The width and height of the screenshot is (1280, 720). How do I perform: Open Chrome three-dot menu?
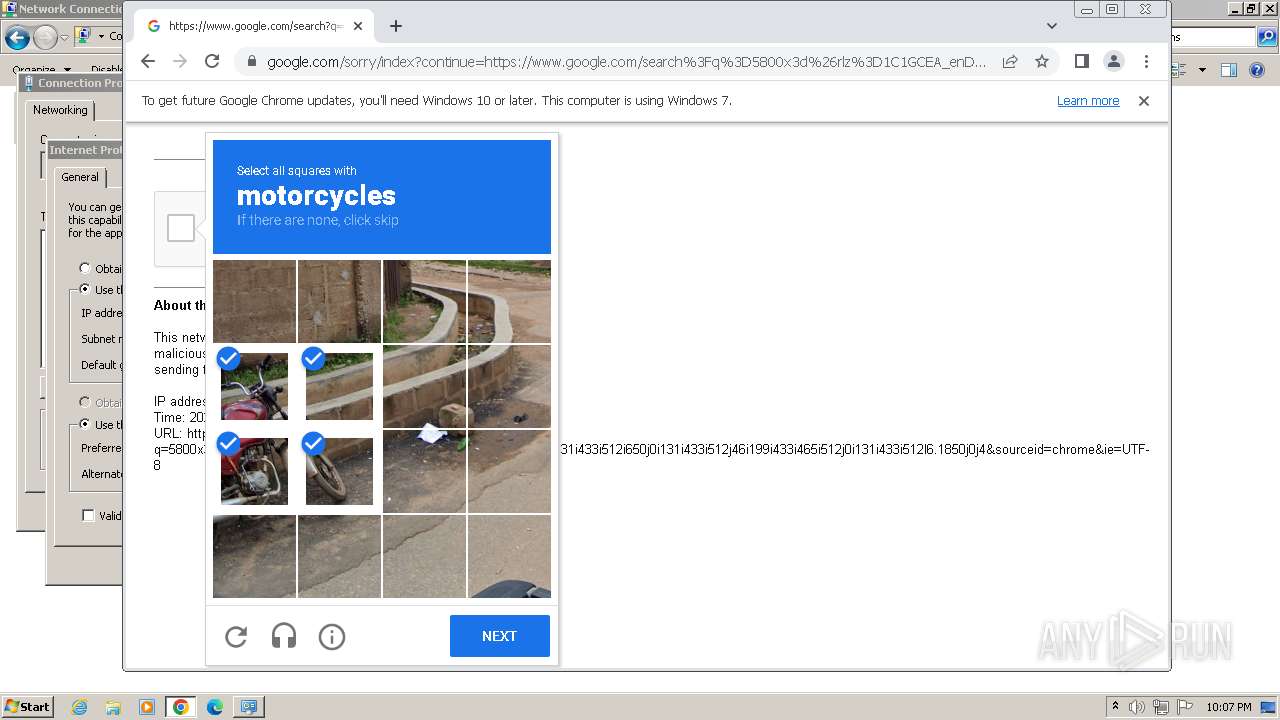(x=1146, y=61)
